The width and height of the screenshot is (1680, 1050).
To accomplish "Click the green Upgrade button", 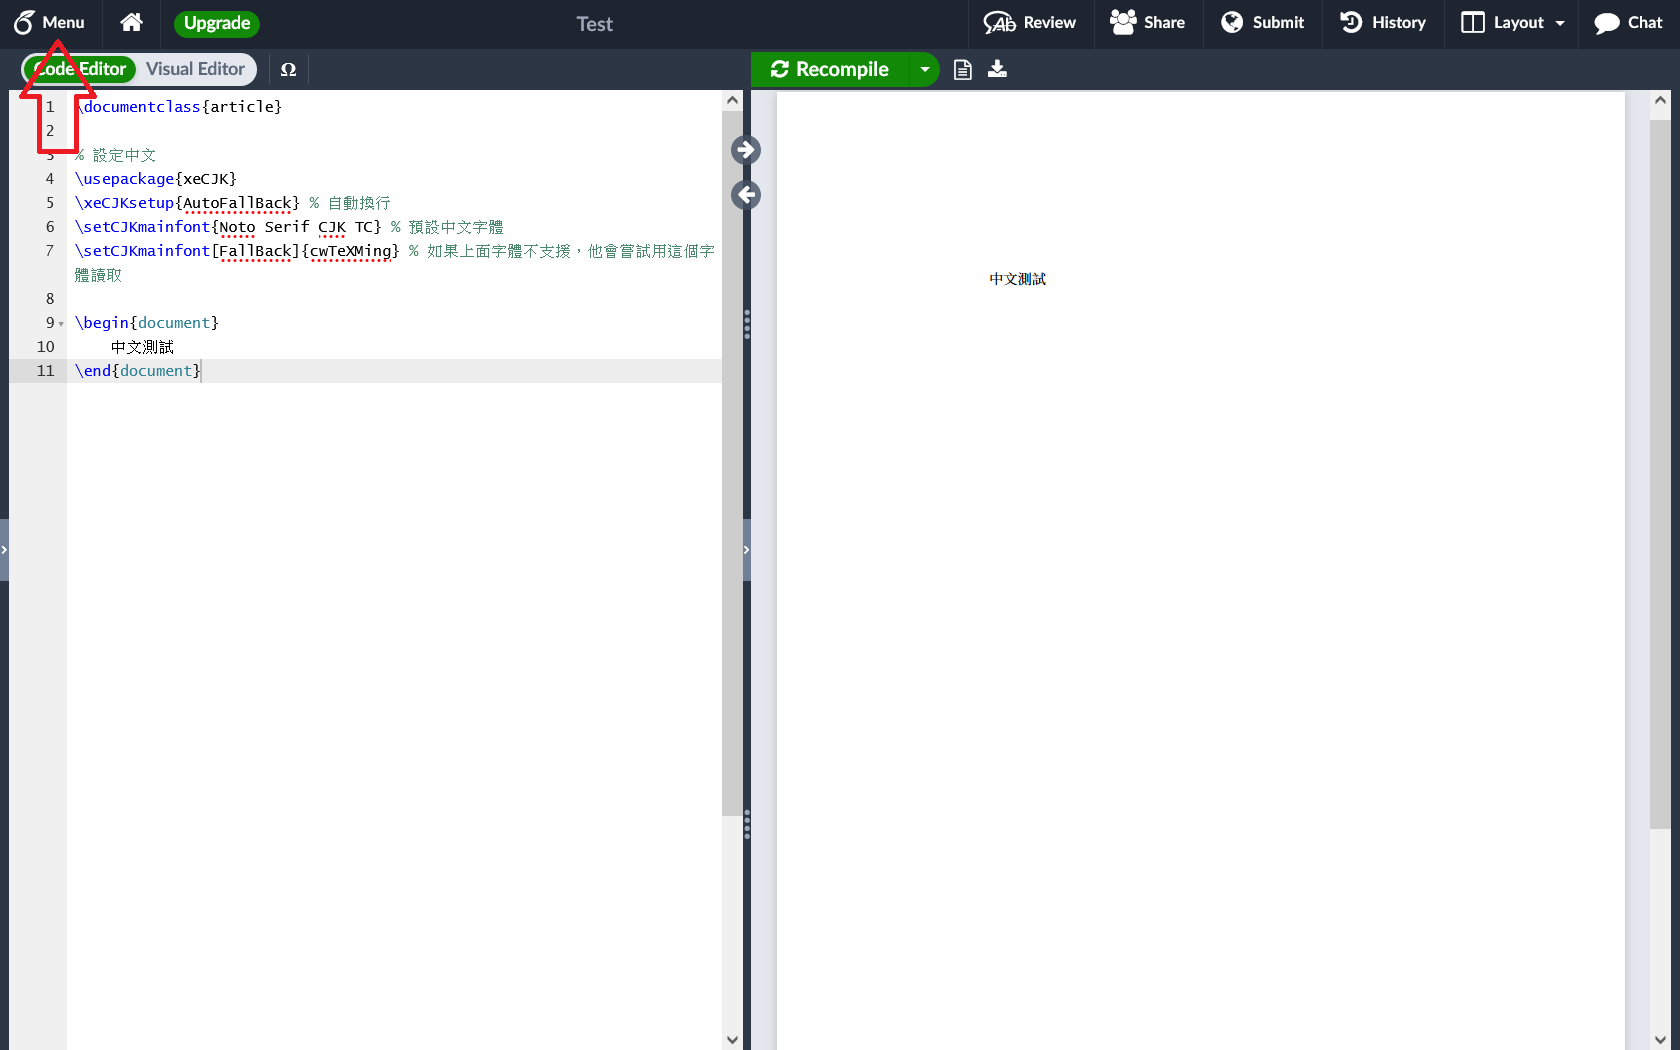I will click(216, 23).
